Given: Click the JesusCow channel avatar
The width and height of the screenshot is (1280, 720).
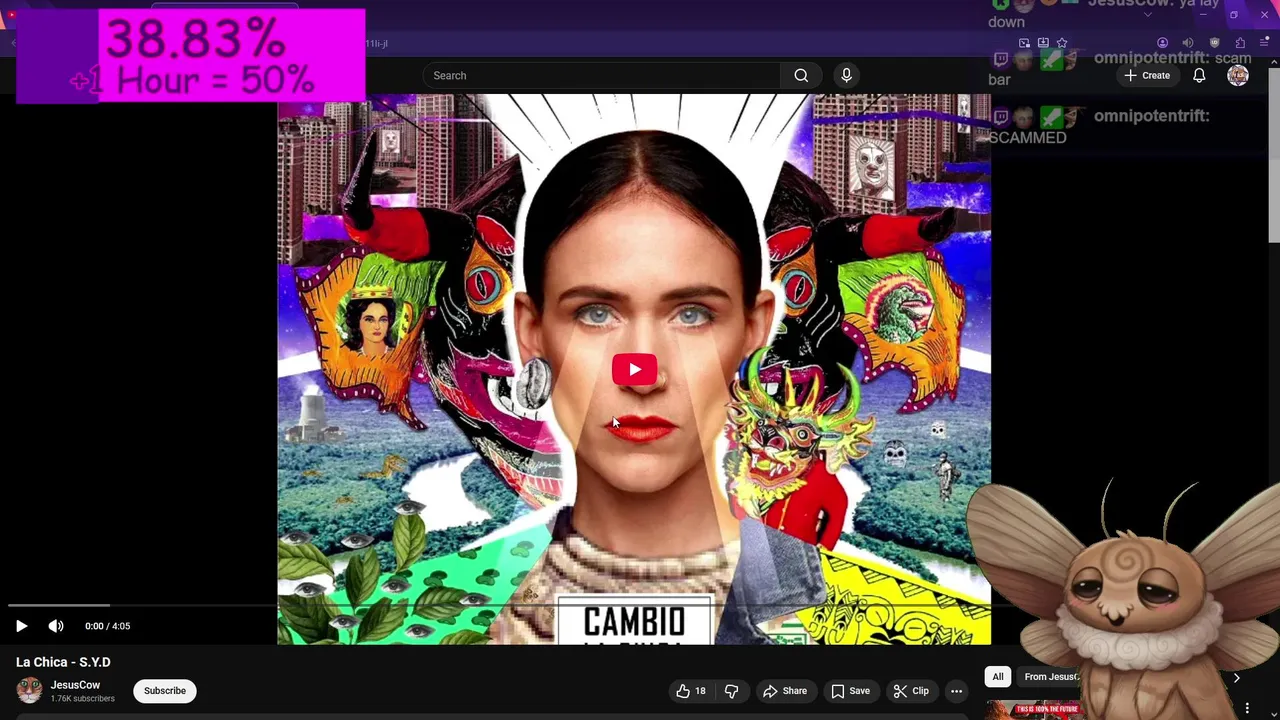Looking at the screenshot, I should click(30, 690).
